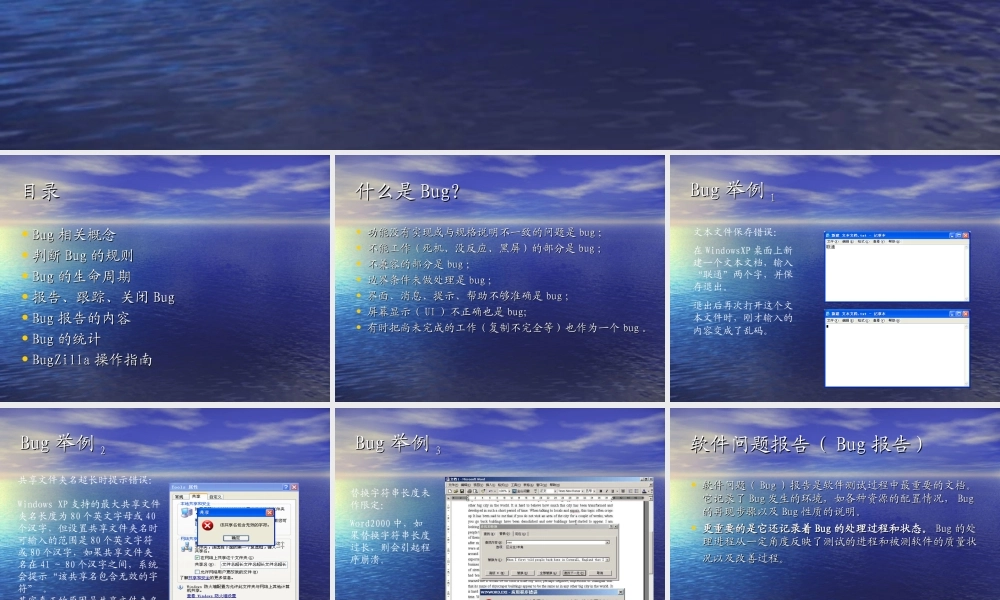Click the 确定 button in the error message box
This screenshot has width=1000, height=600.
pyautogui.click(x=236, y=537)
